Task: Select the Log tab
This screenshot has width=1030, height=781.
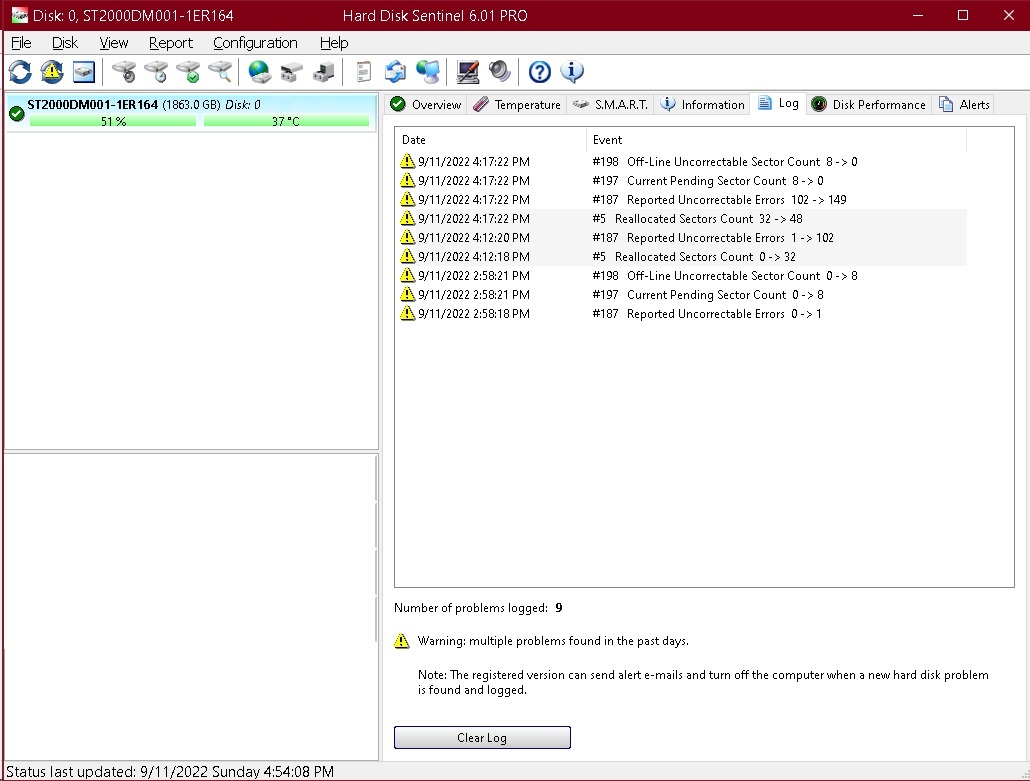Action: click(x=778, y=103)
